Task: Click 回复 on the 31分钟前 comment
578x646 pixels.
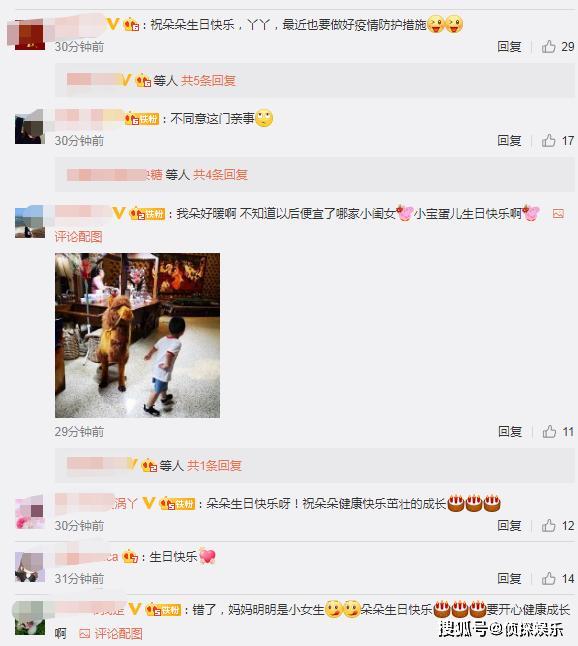Action: pos(509,578)
